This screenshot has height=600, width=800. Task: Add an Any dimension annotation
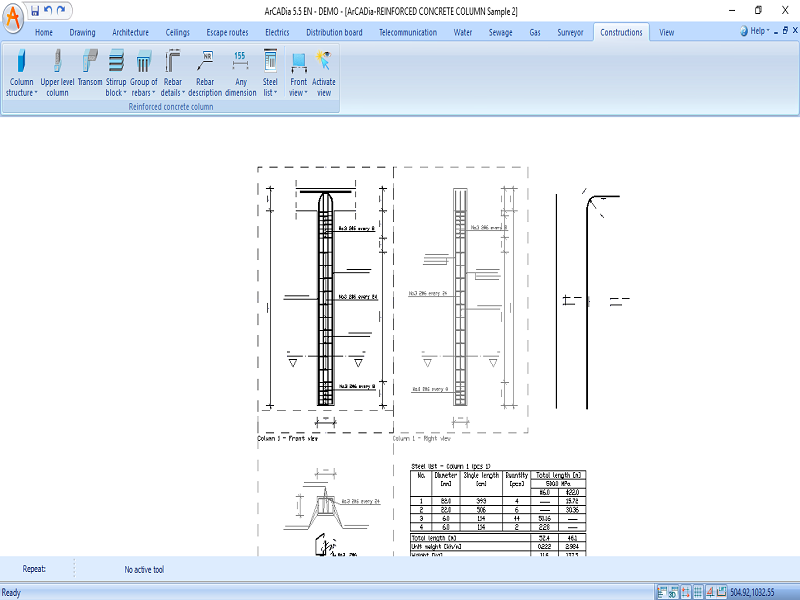tap(240, 75)
